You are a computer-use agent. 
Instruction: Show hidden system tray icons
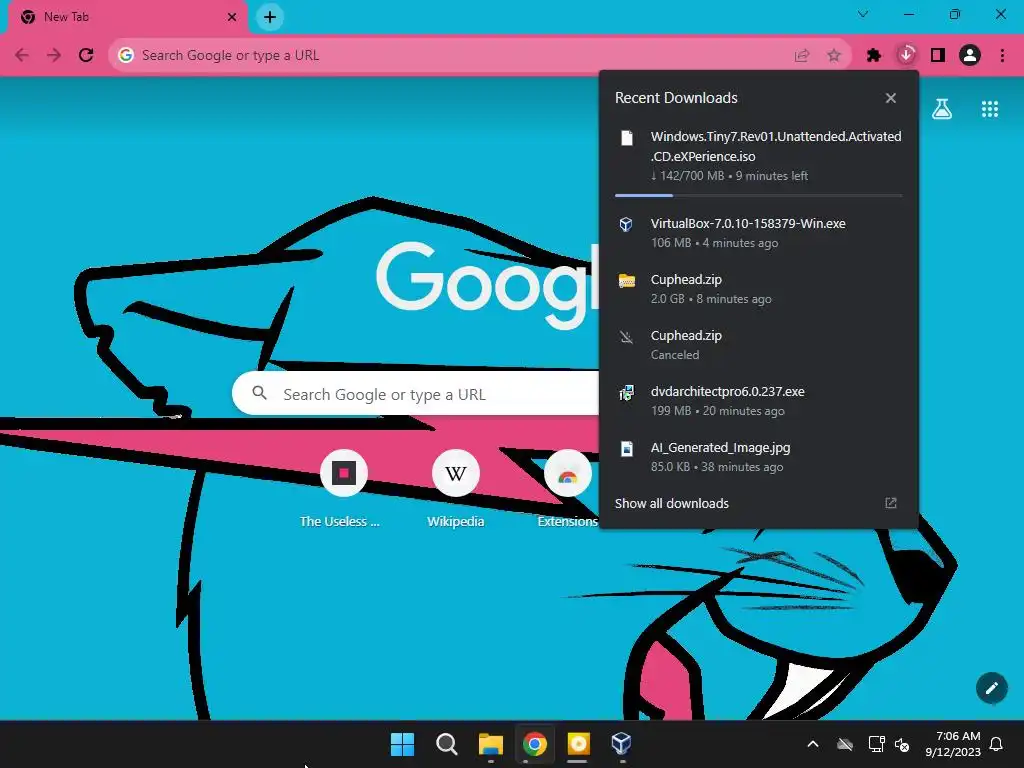[x=813, y=744]
